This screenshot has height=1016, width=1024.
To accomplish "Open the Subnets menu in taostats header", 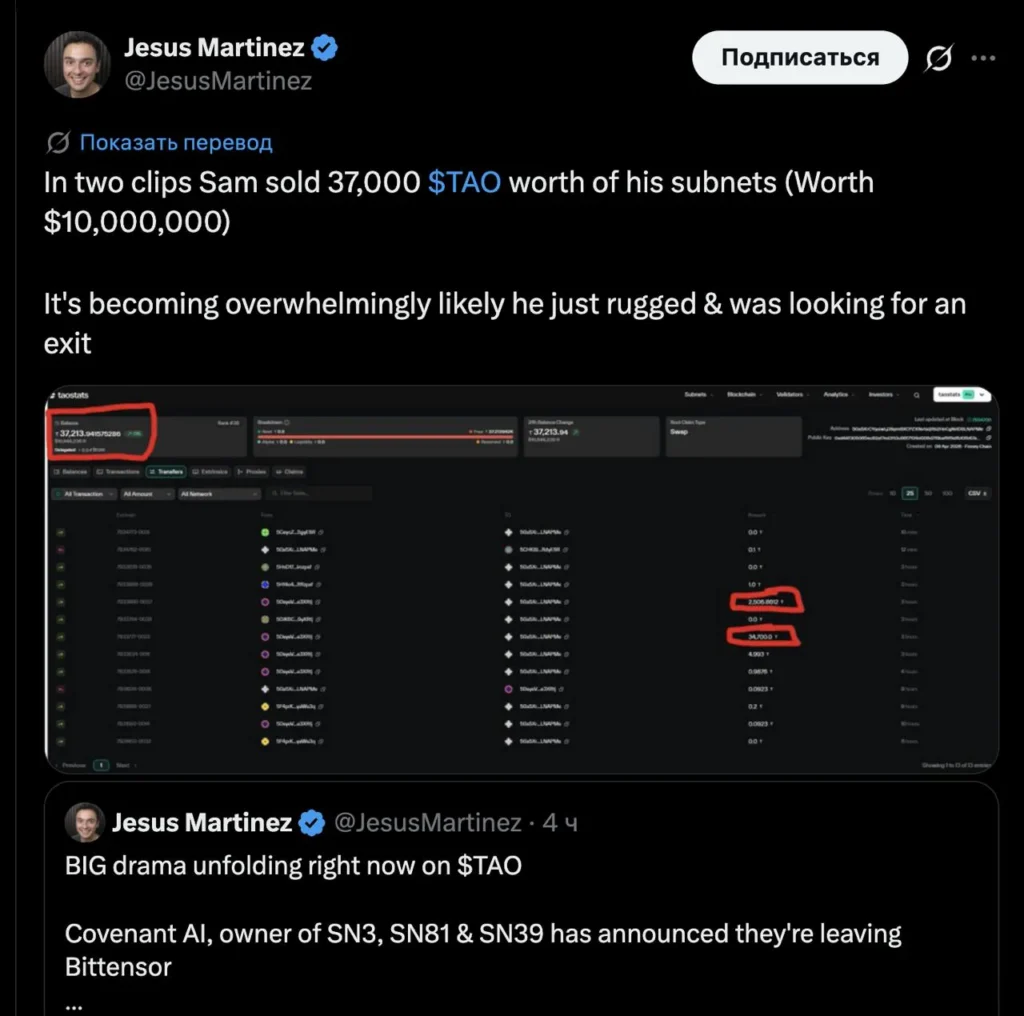I will pos(697,396).
